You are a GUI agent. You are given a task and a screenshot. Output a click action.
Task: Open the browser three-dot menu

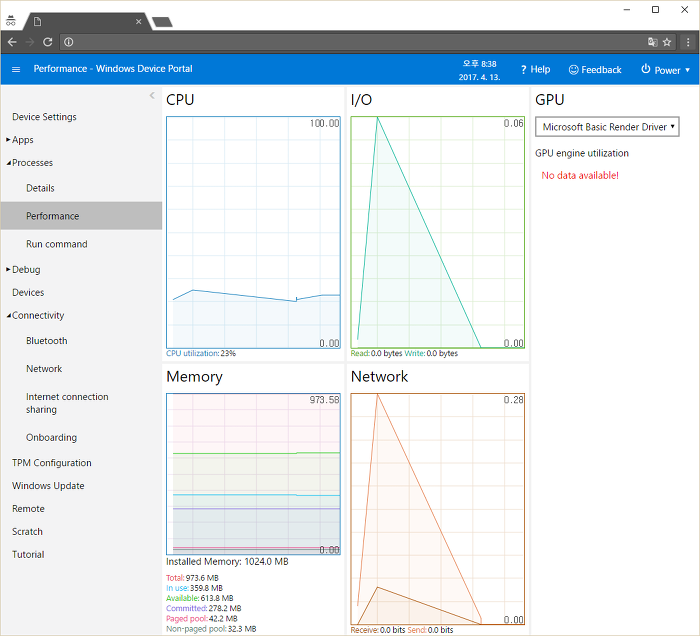click(x=688, y=42)
